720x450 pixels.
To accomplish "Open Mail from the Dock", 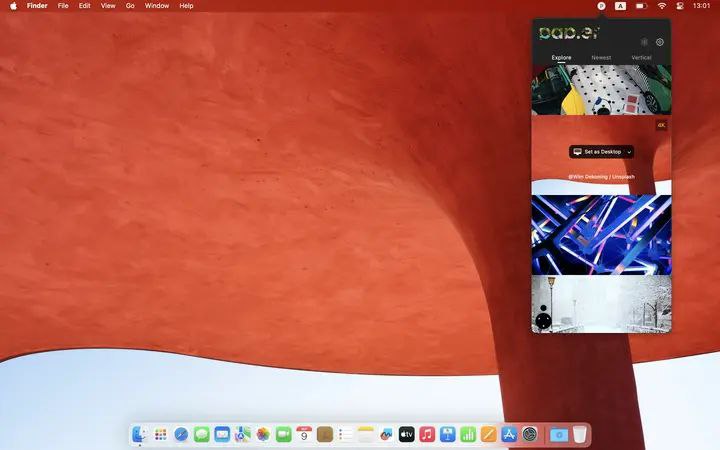I will 222,434.
